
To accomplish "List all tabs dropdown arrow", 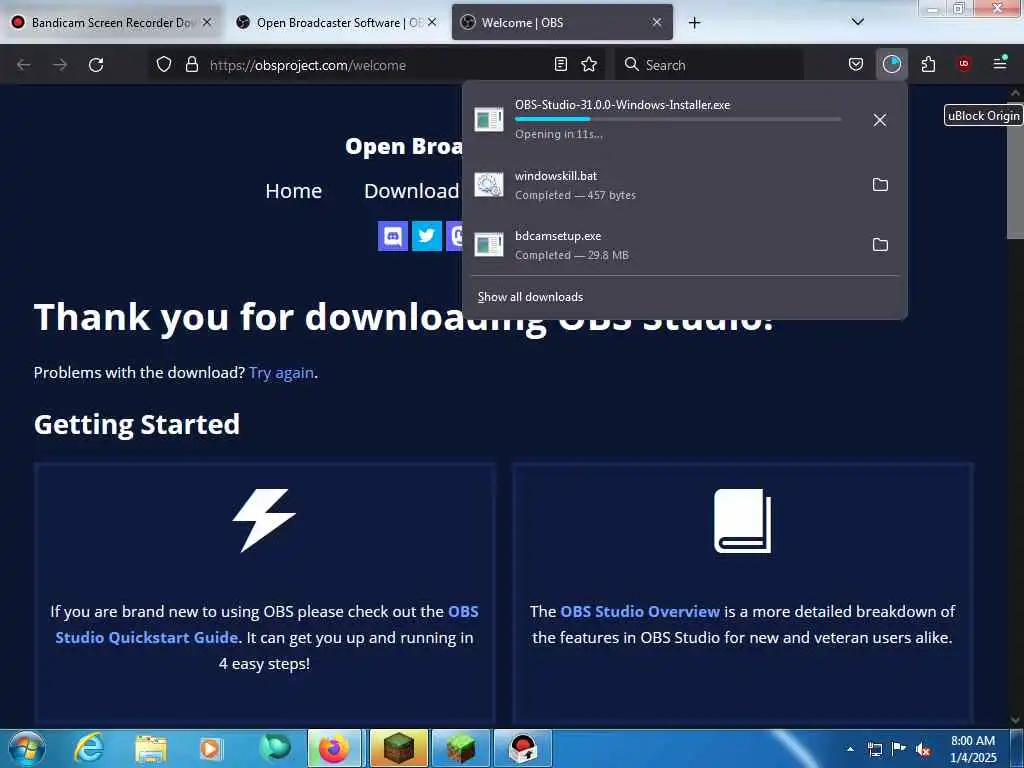I will [857, 22].
